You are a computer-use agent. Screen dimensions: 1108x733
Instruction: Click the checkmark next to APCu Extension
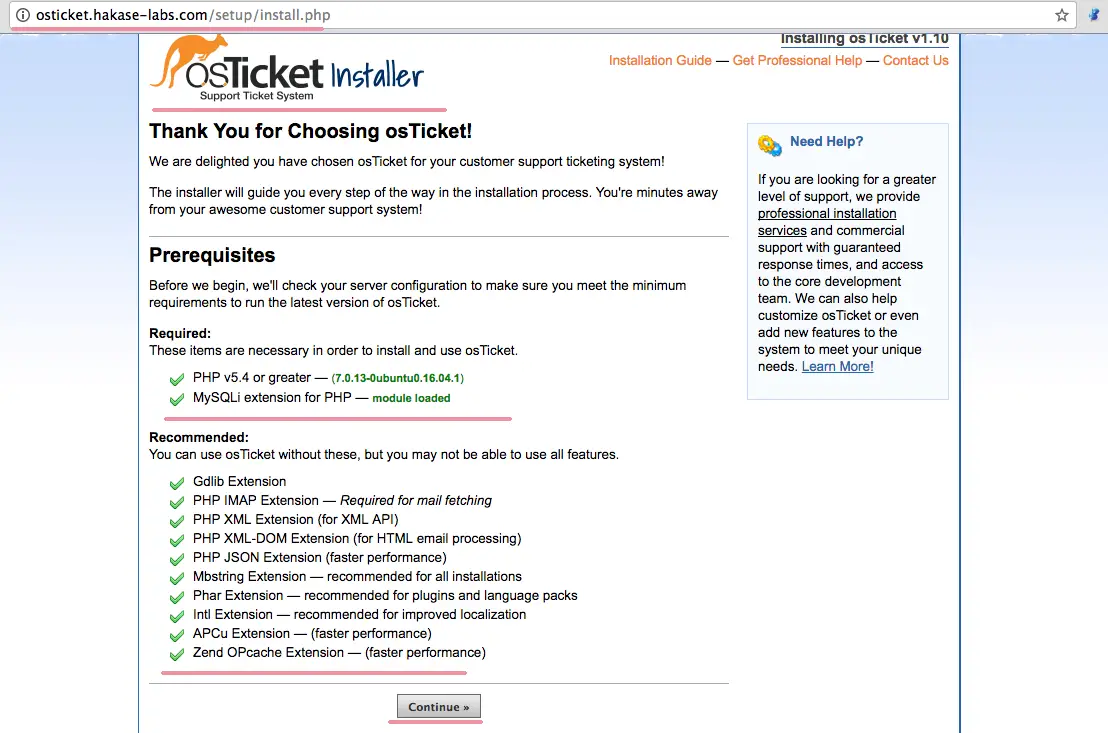pyautogui.click(x=177, y=635)
